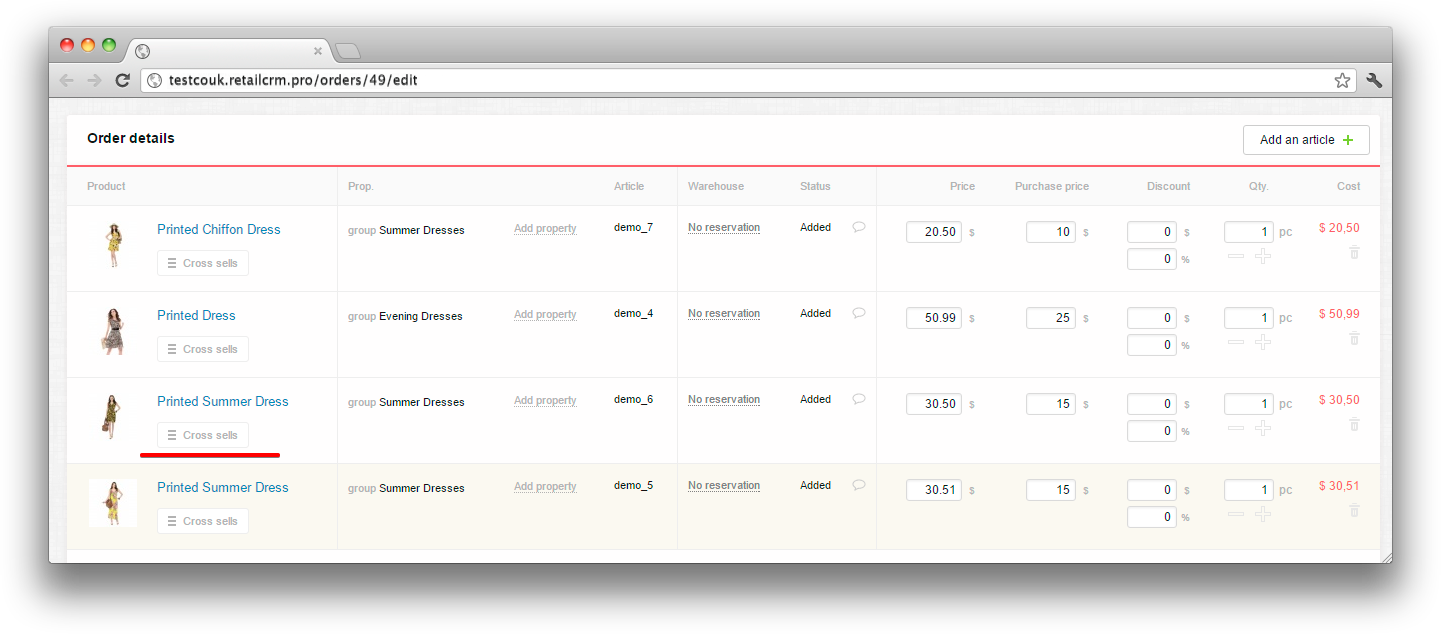Open the browser wrench settings menu
This screenshot has width=1441, height=634.
(1374, 80)
